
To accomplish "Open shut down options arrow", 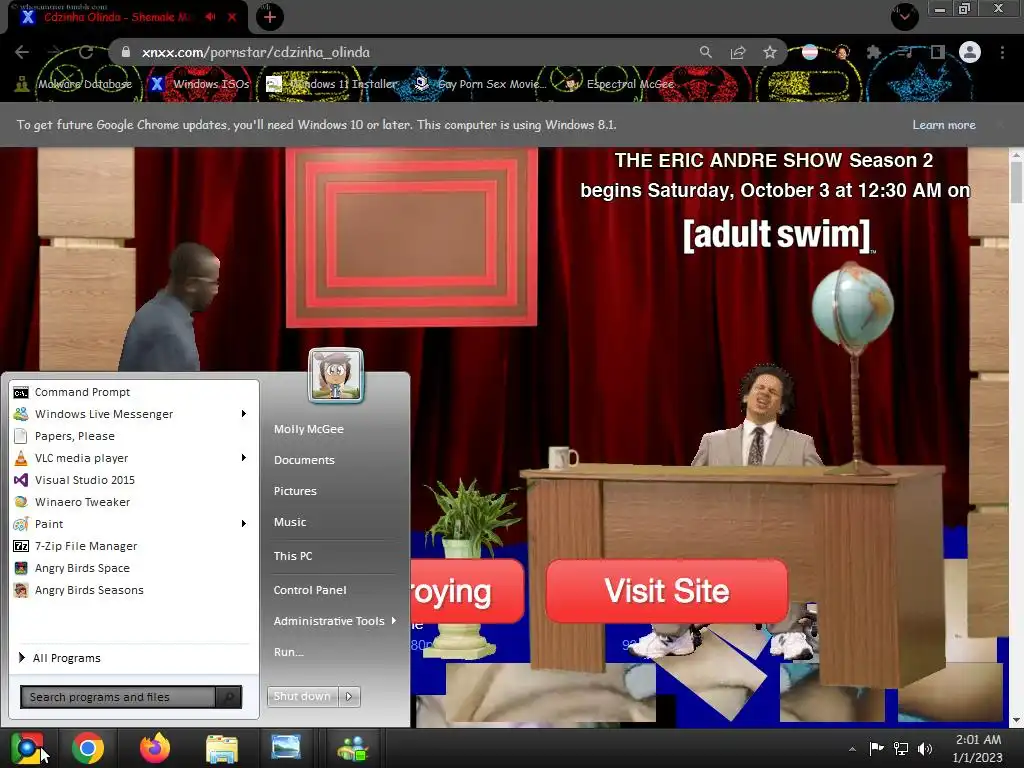I will point(349,696).
